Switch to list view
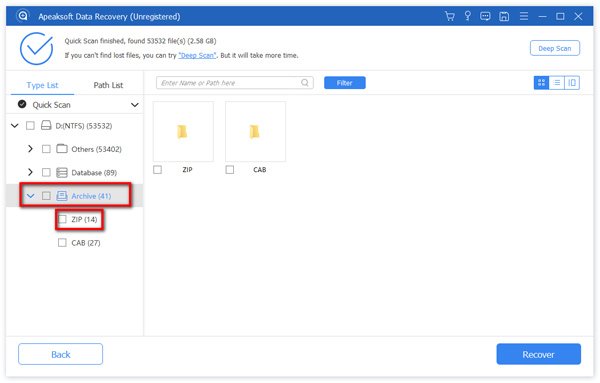Screen dimensions: 600x383 [556, 83]
